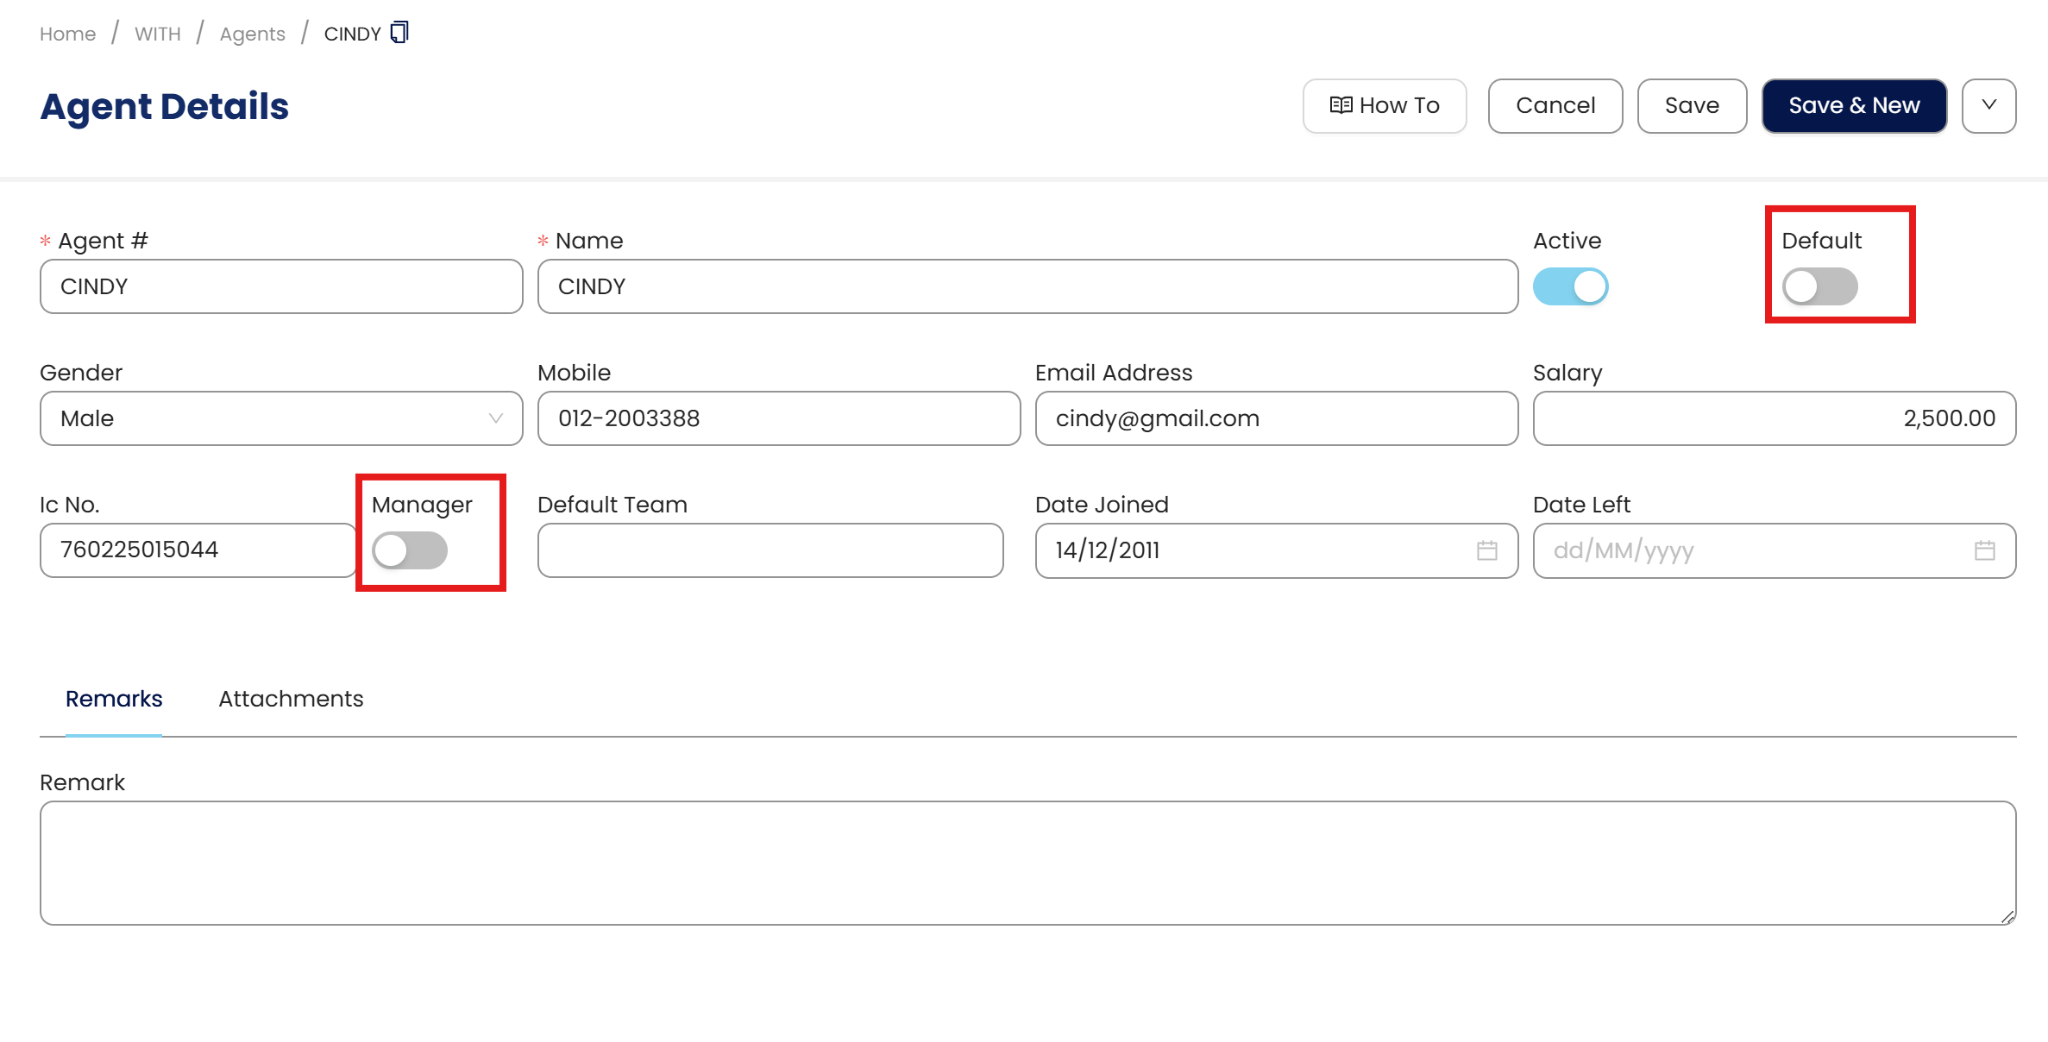Open the Date Left calendar icon
Screen dimensions: 2048x1042
click(x=1984, y=550)
